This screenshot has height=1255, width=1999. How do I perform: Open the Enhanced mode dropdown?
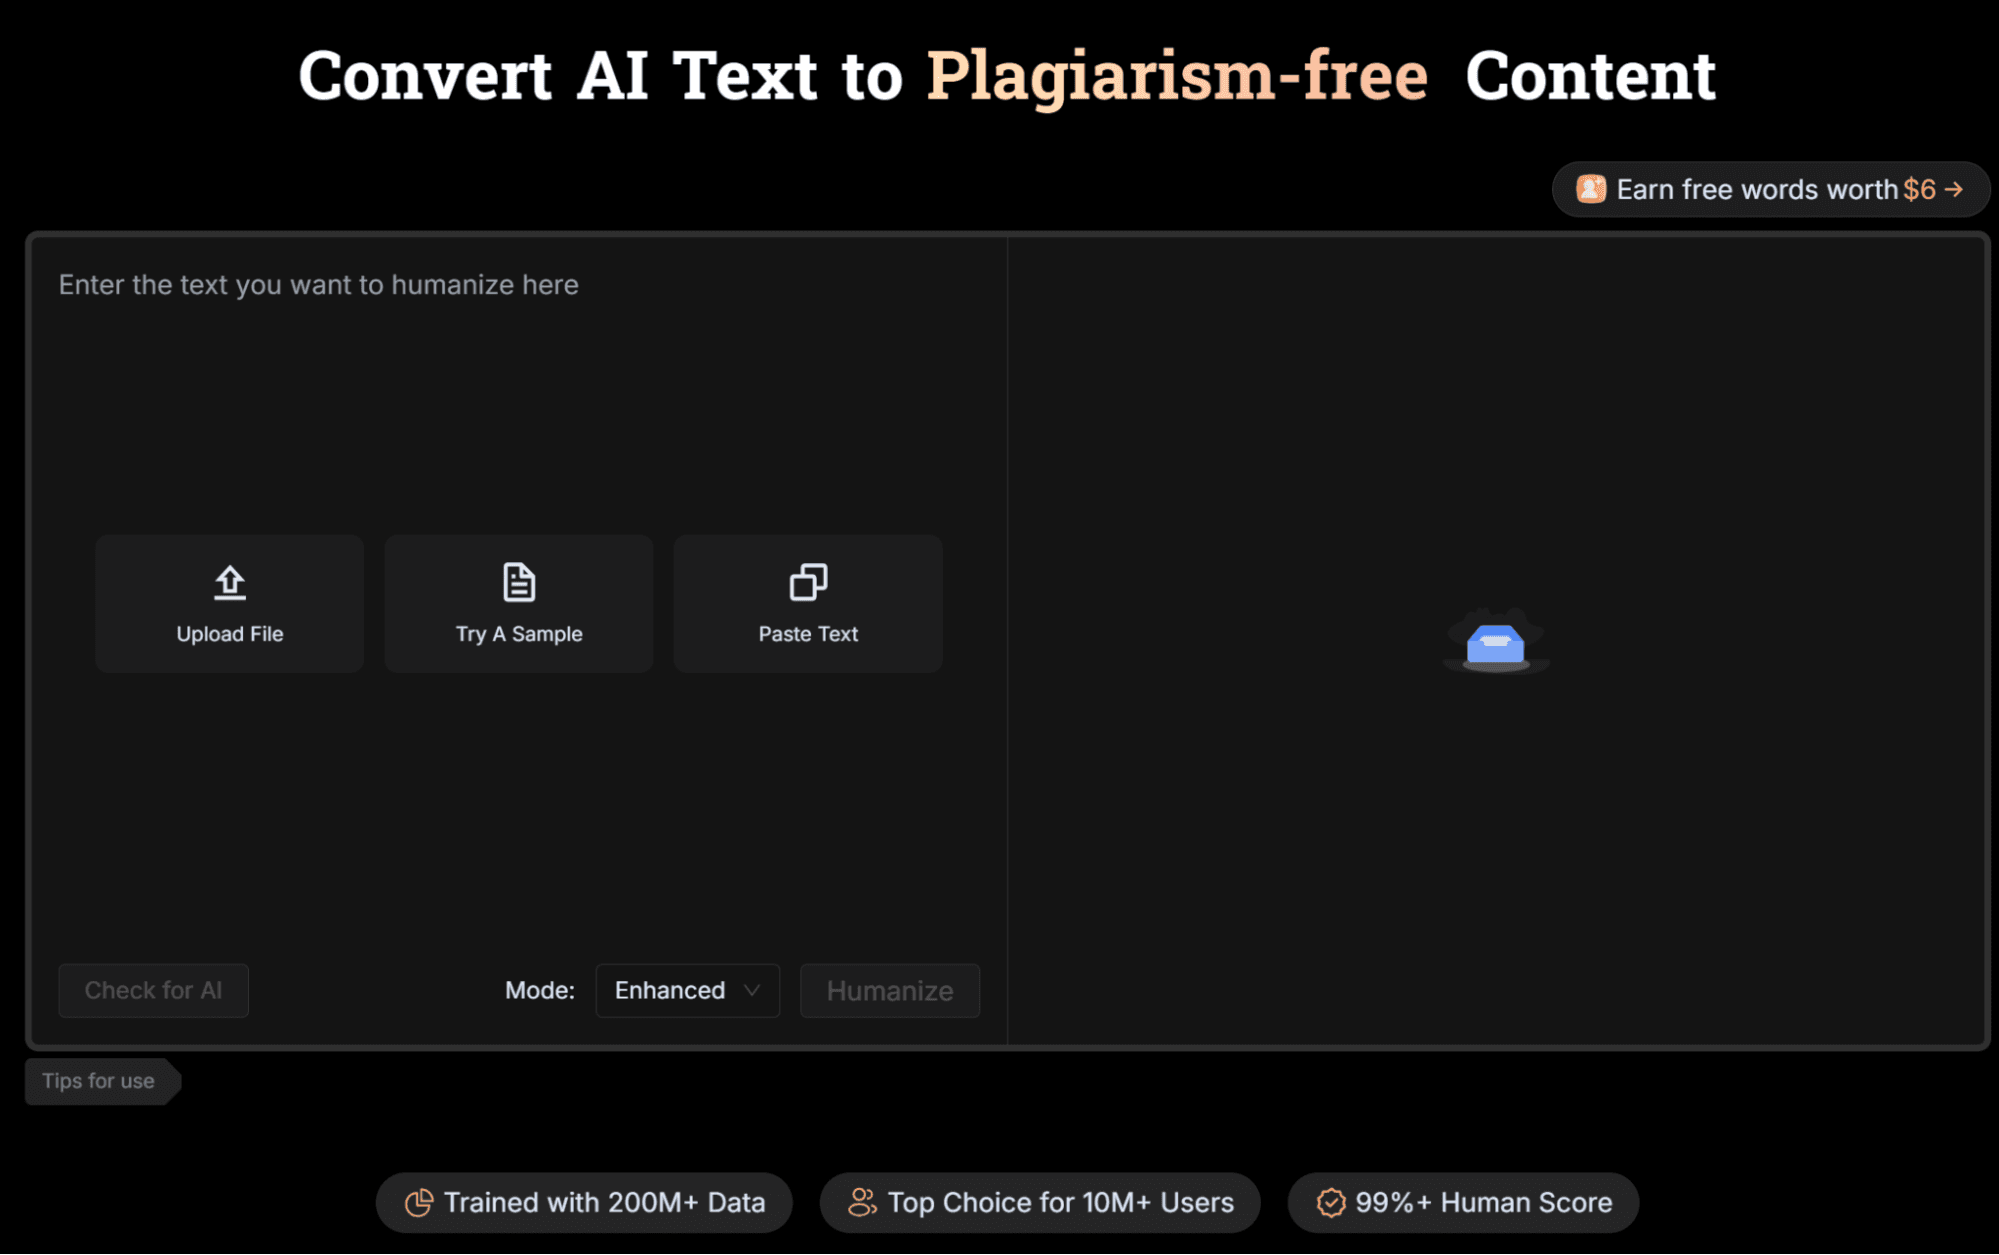670,990
